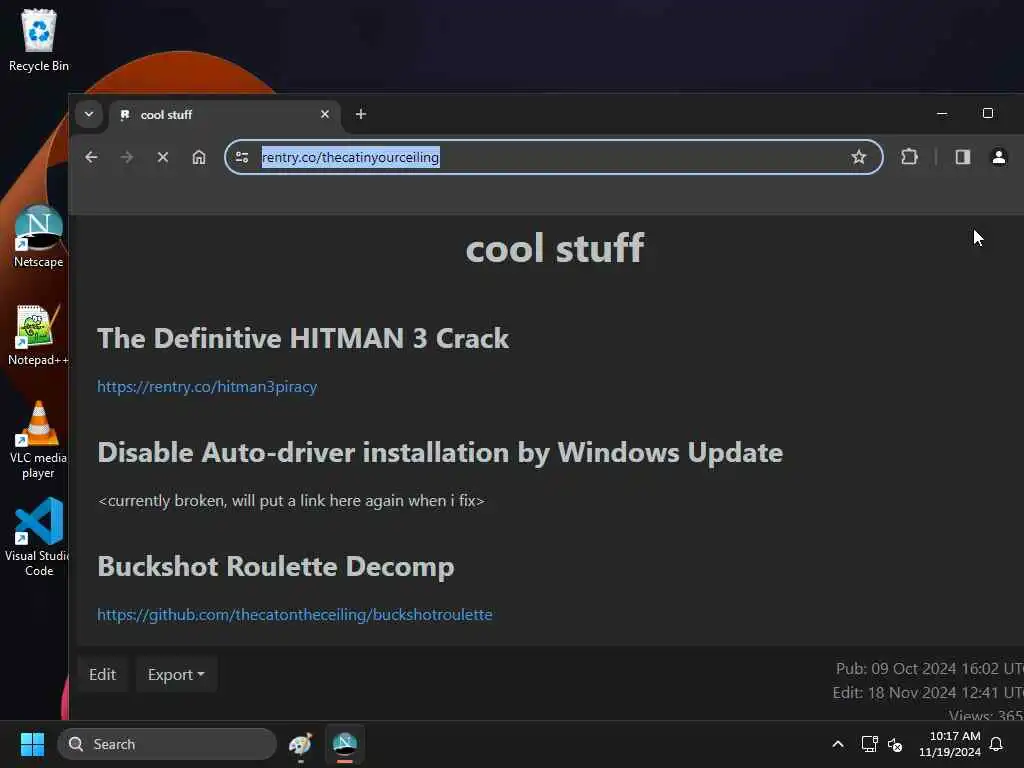Click the taskbar Search box
Screen dimensions: 1024x768
tap(167, 744)
